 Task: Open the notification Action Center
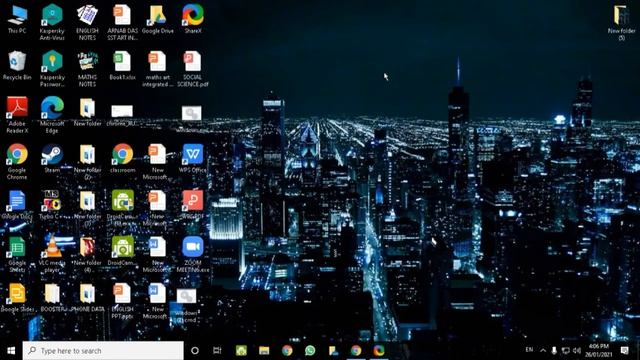(x=624, y=350)
